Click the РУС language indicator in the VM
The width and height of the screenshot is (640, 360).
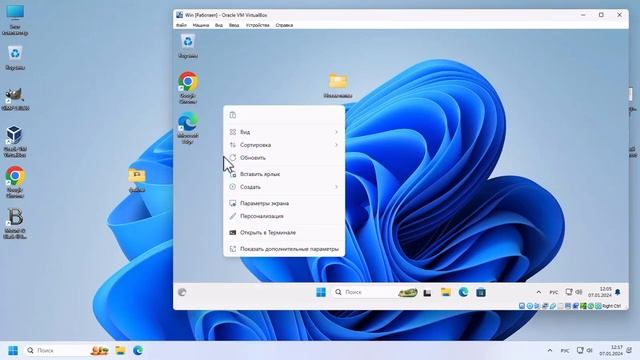pyautogui.click(x=553, y=293)
